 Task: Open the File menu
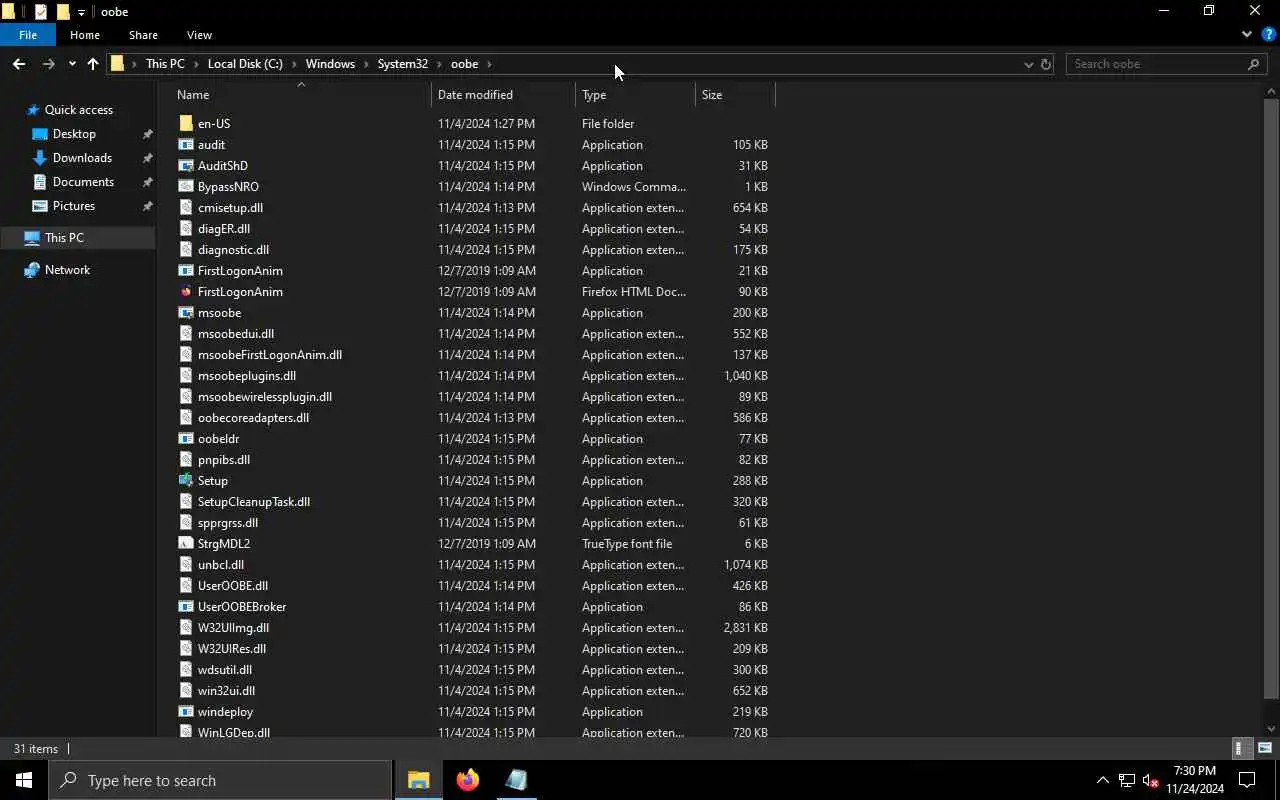pyautogui.click(x=28, y=35)
